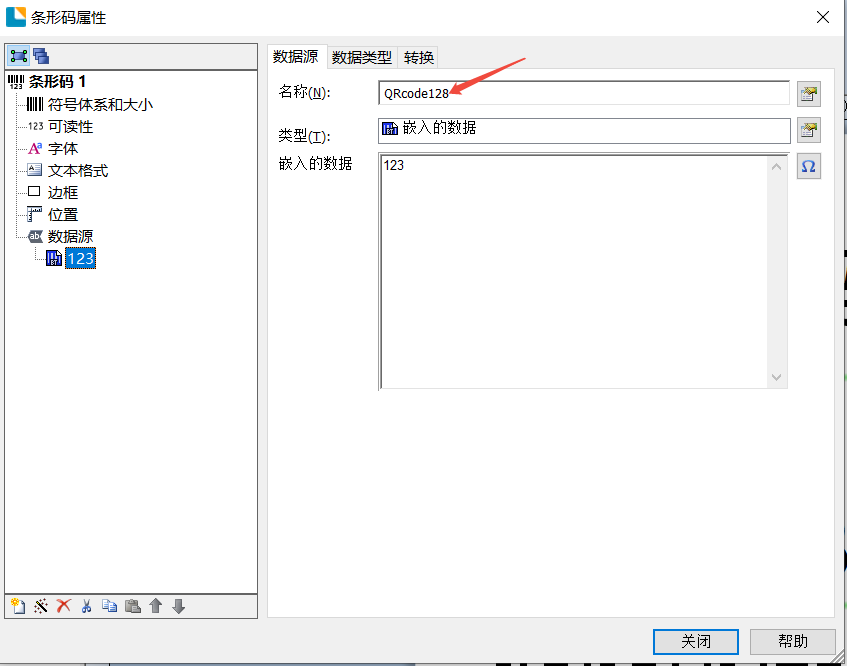Click the 类型 field showing 嵌入的数据
The height and width of the screenshot is (666, 847).
[x=584, y=130]
